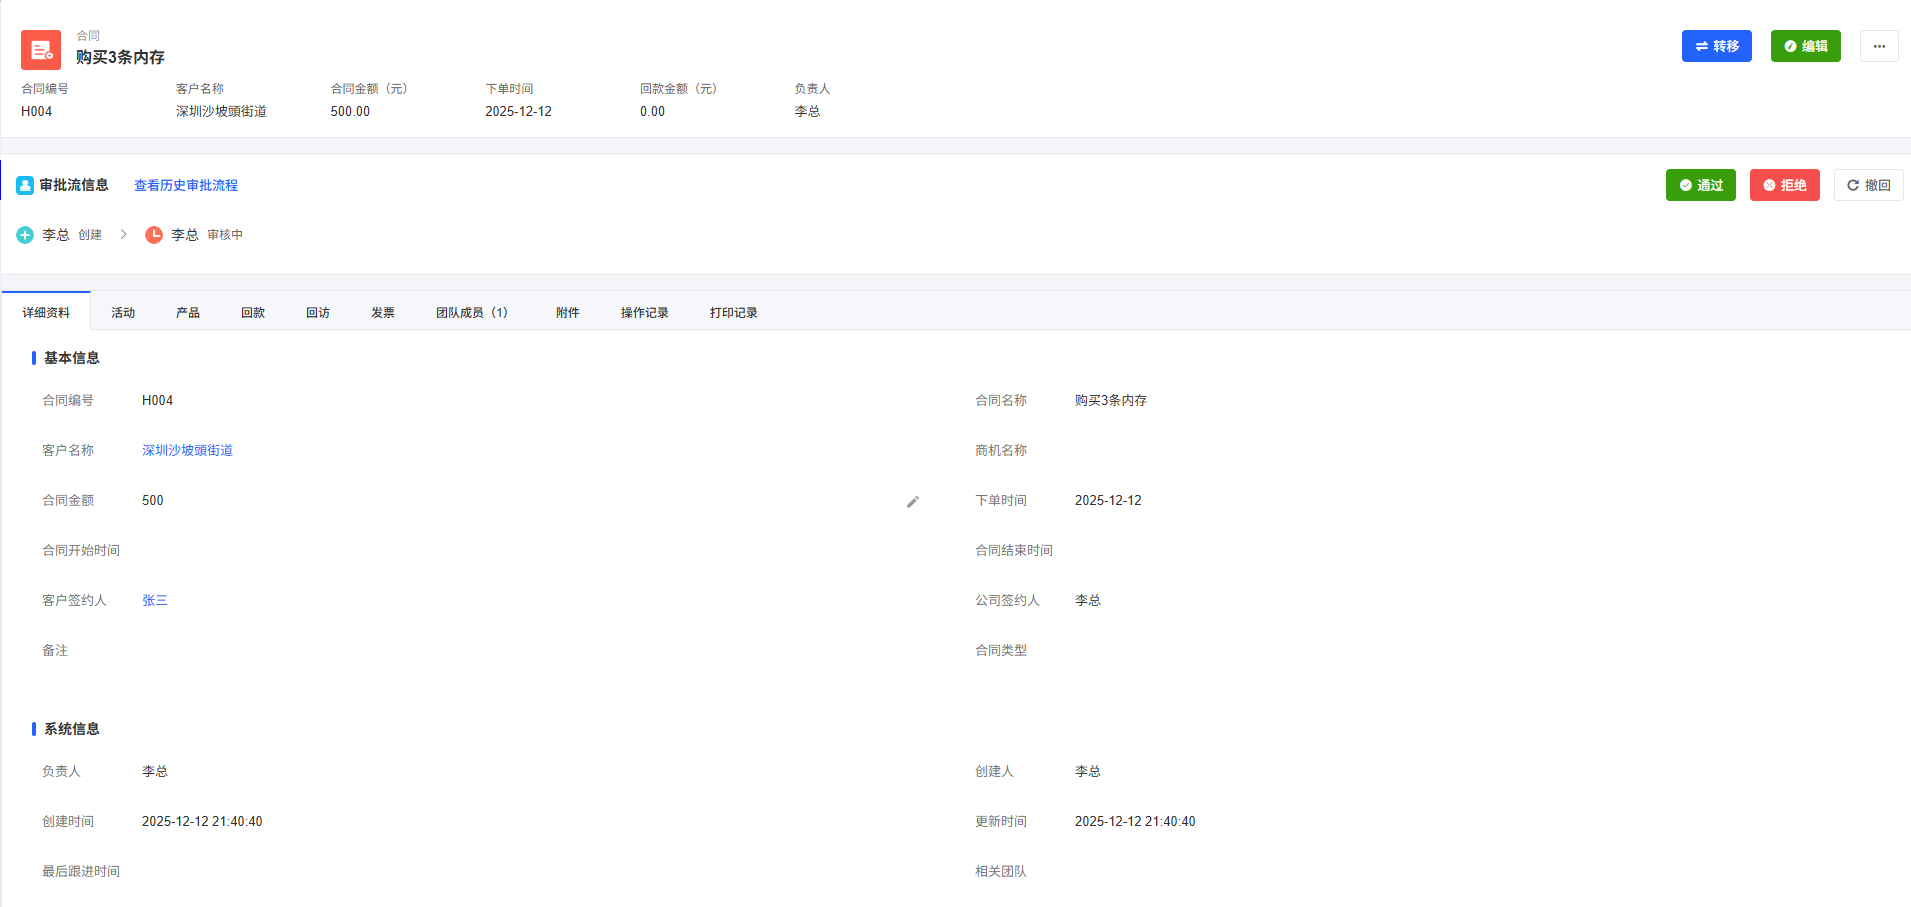Switch to the 活动 tab
This screenshot has height=907, width=1911.
(x=123, y=313)
